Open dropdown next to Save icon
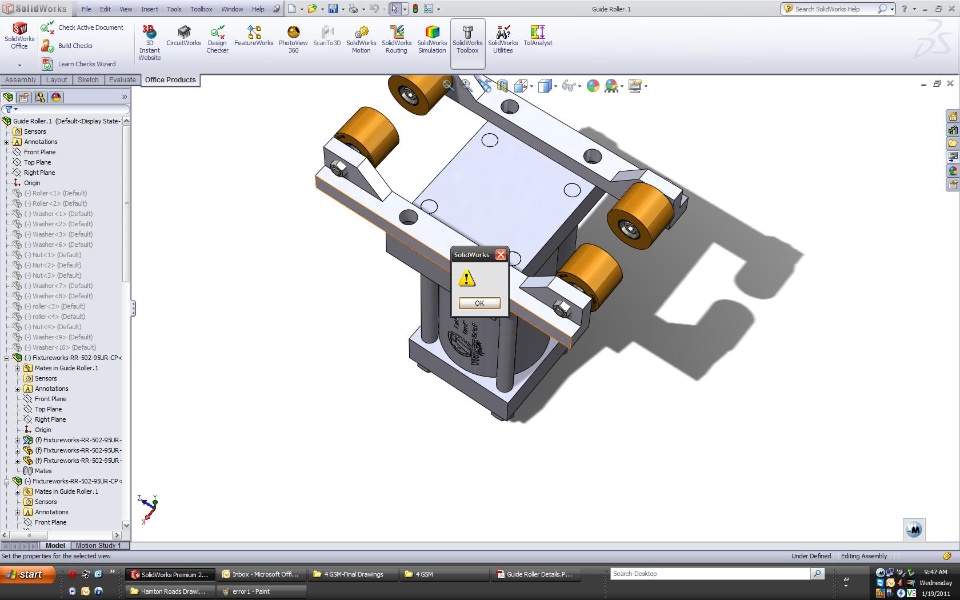 [342, 9]
